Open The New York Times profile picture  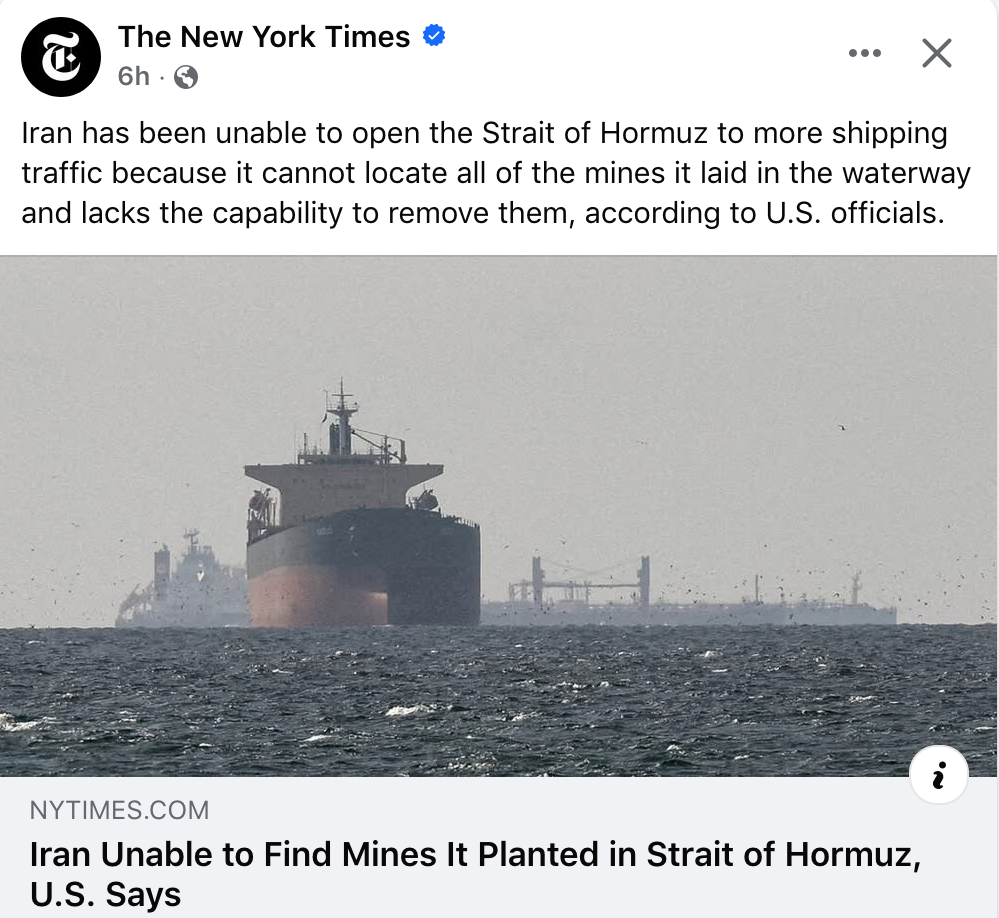click(x=61, y=57)
